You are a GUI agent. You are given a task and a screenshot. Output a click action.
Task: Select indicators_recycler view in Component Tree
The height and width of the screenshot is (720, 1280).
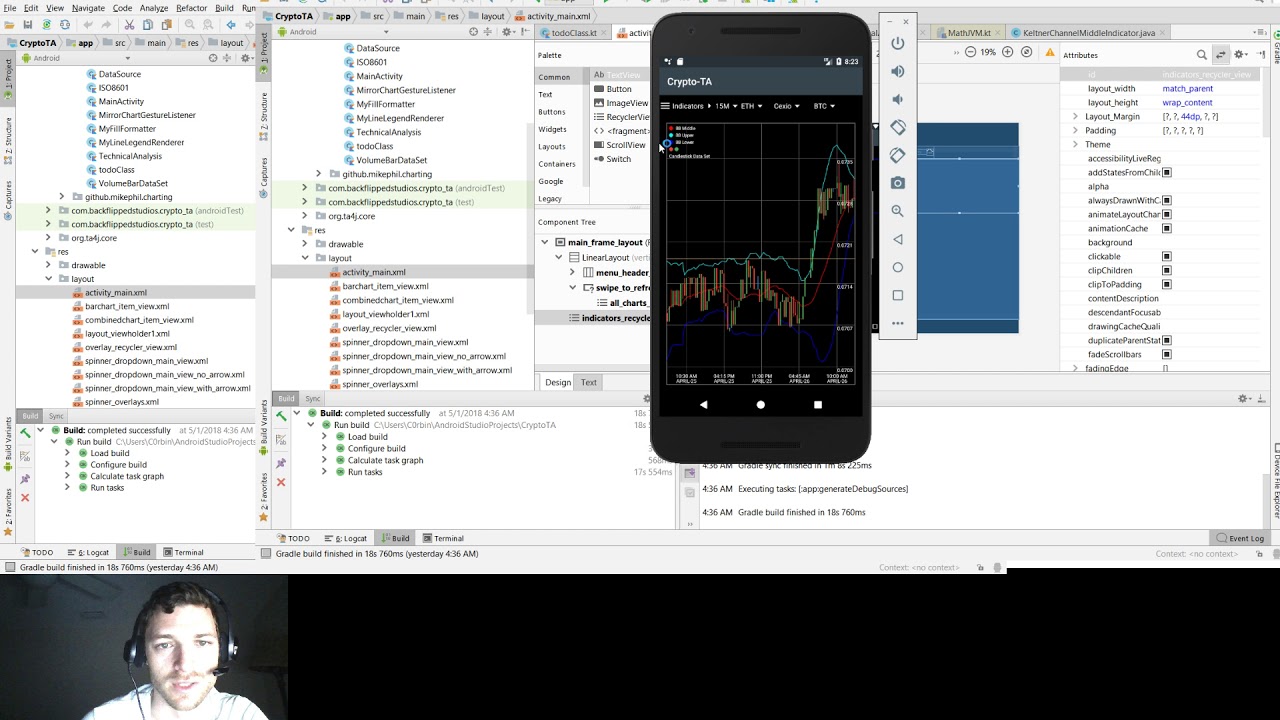coord(610,318)
